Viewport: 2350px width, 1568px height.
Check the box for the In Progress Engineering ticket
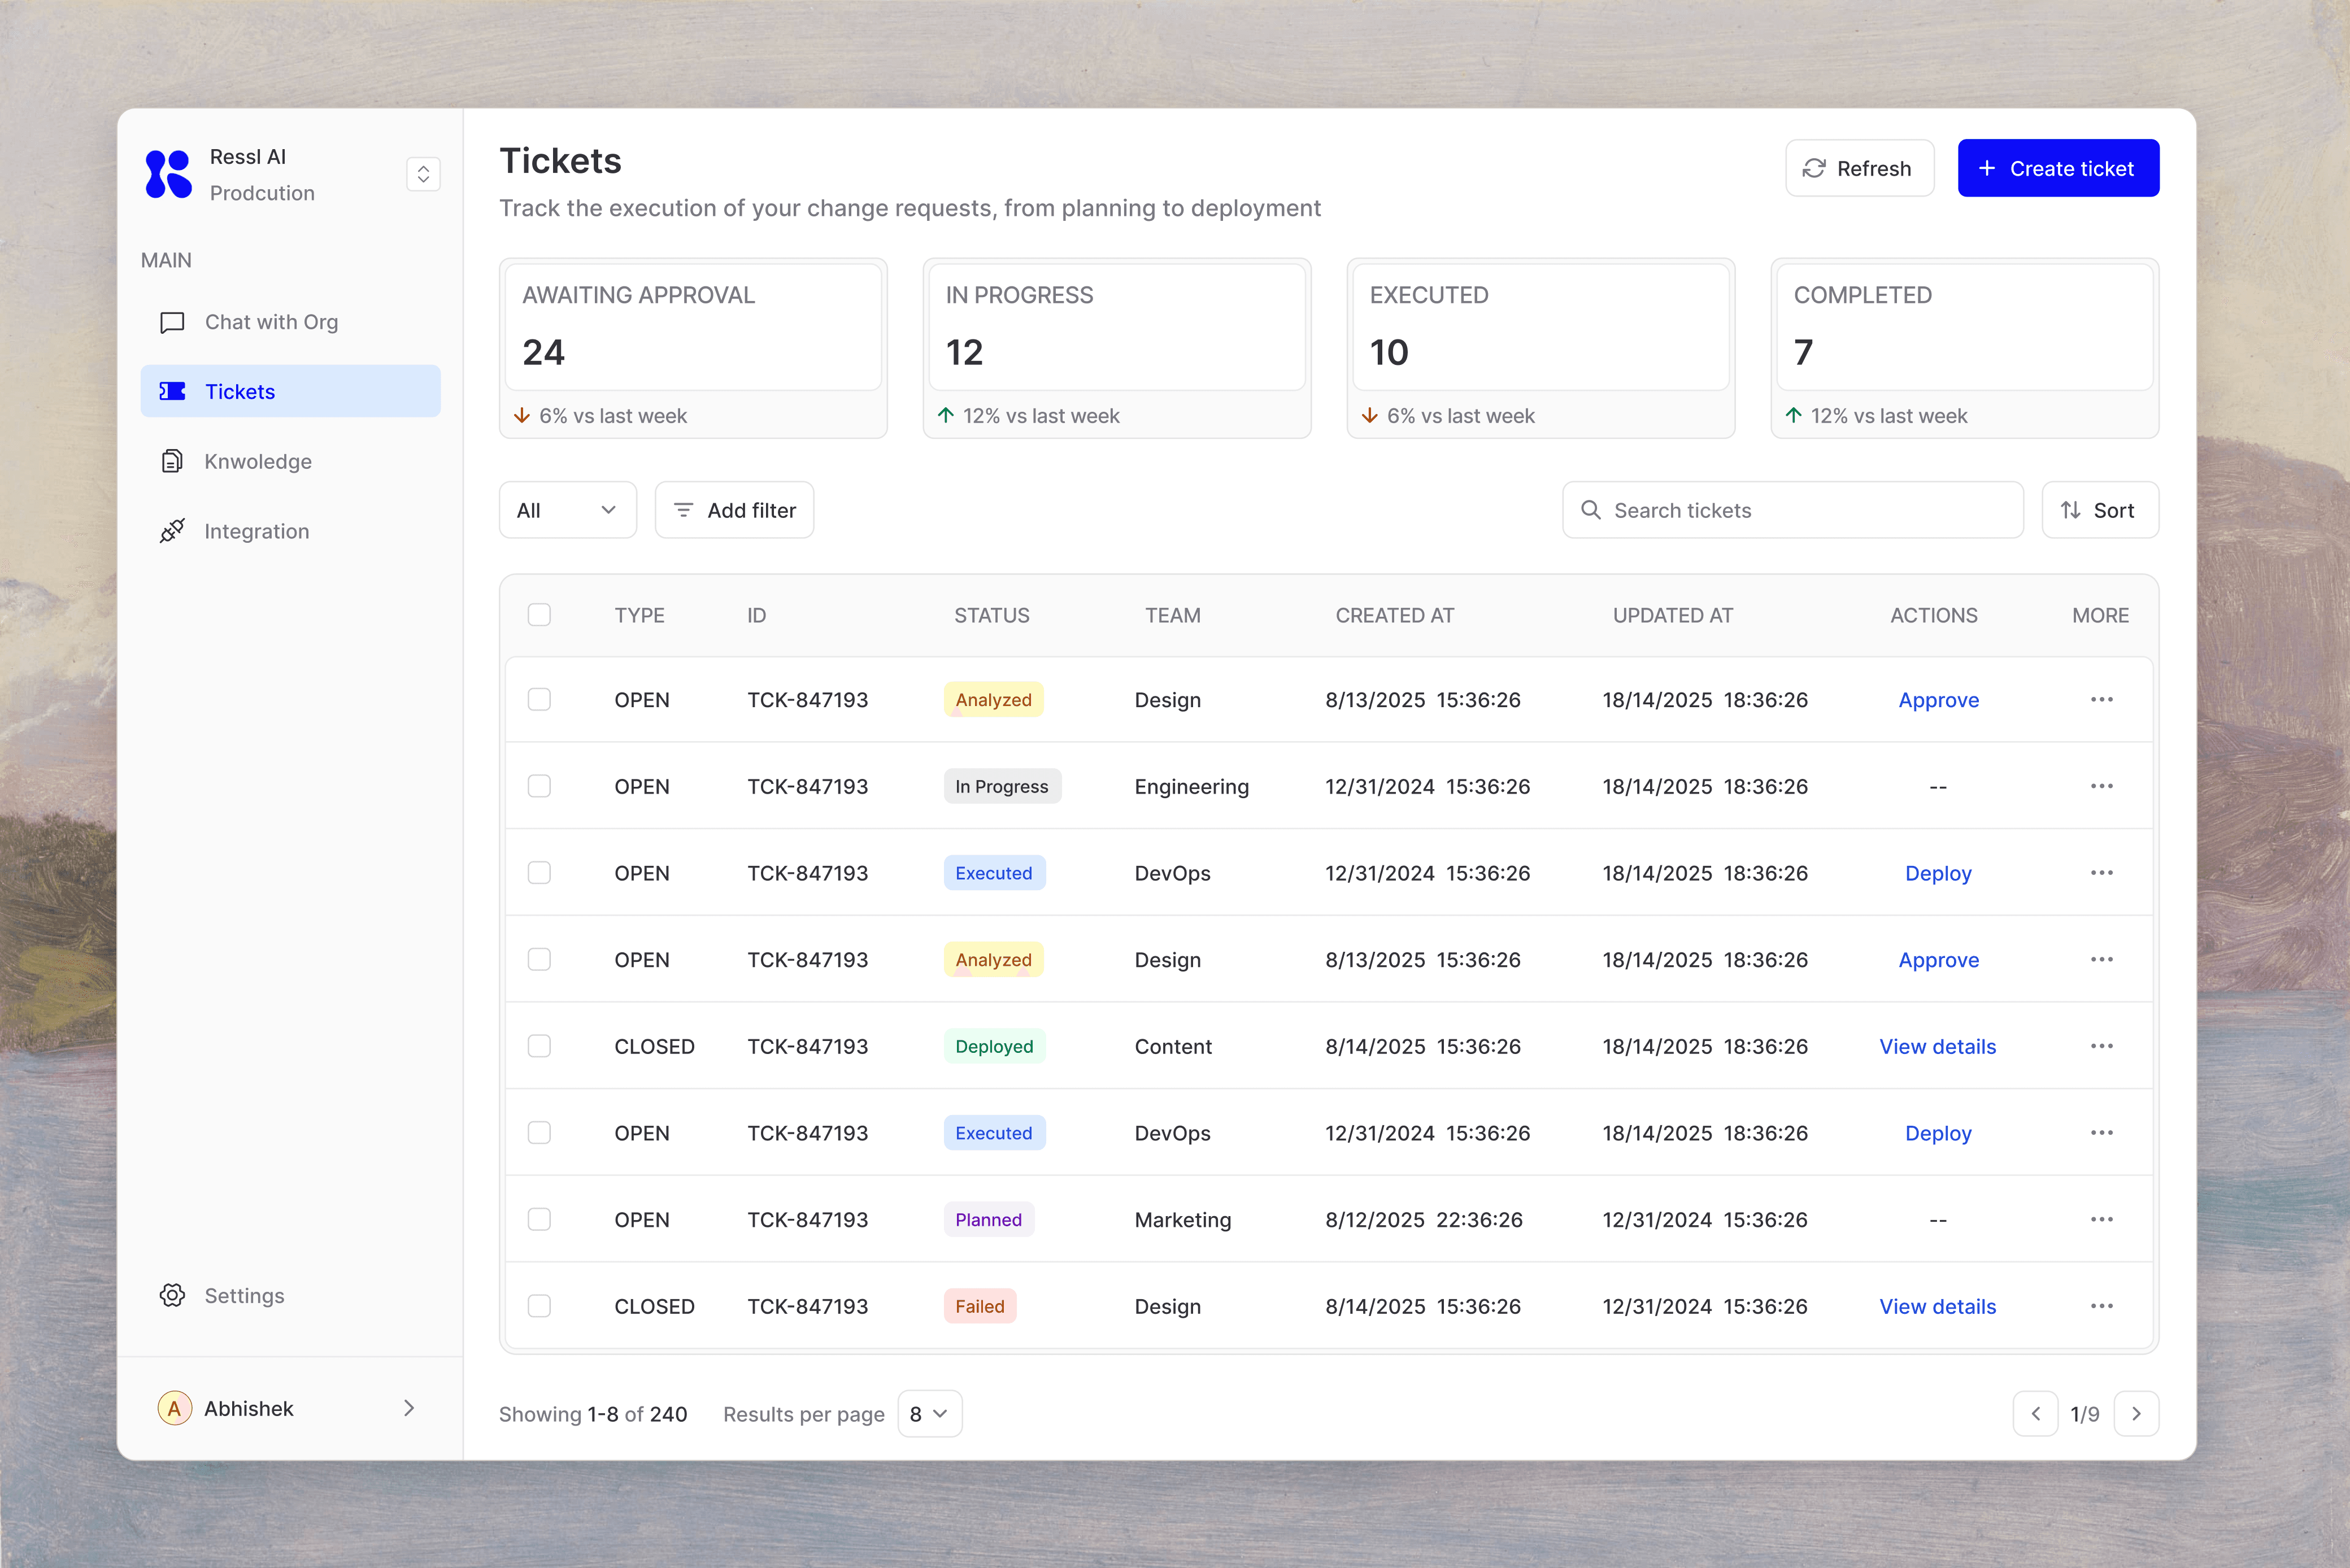pyautogui.click(x=539, y=786)
